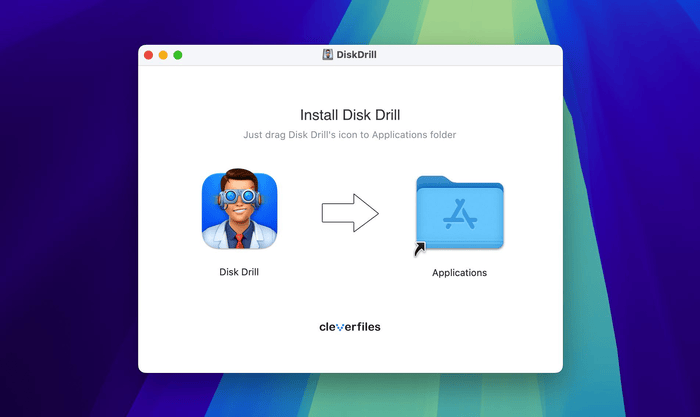Click the drag instructions subtitle text
The height and width of the screenshot is (417, 700).
pyautogui.click(x=350, y=135)
